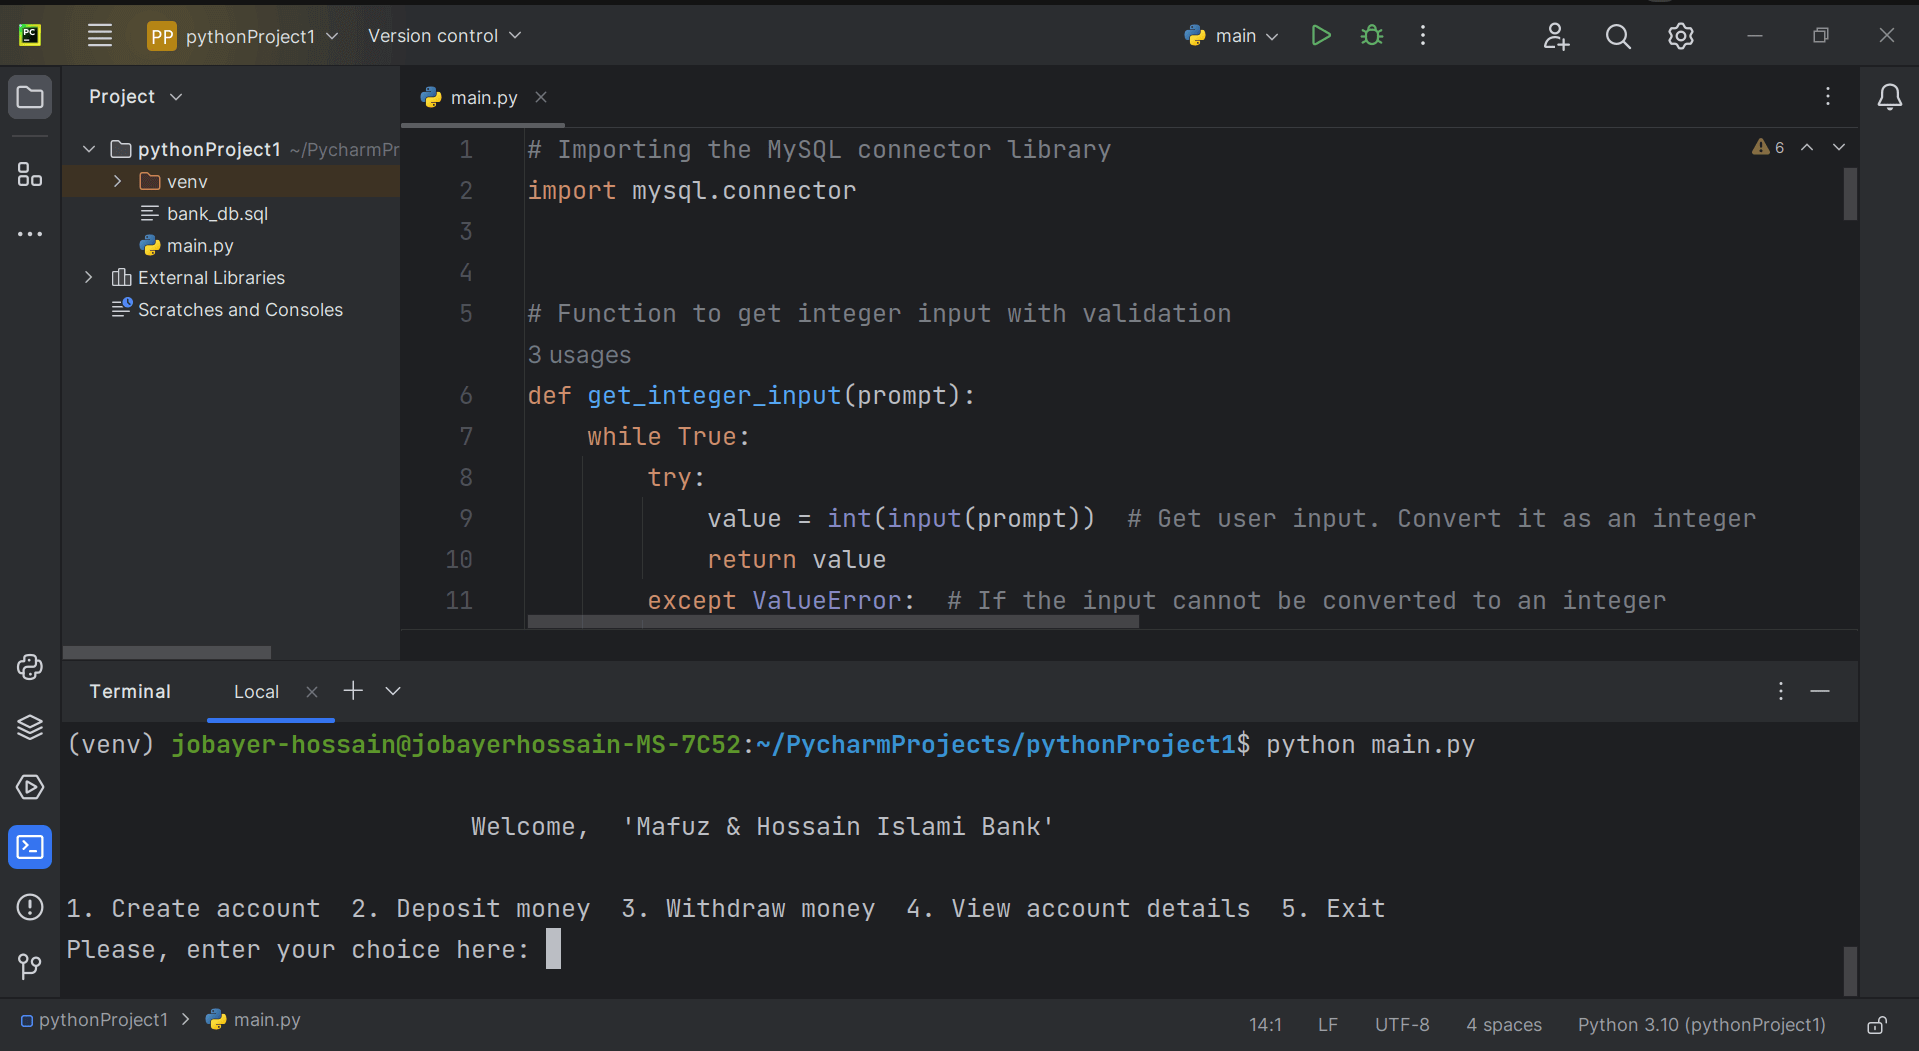Open Services tool window icon
Screen dimensions: 1919x1051
pyautogui.click(x=30, y=787)
